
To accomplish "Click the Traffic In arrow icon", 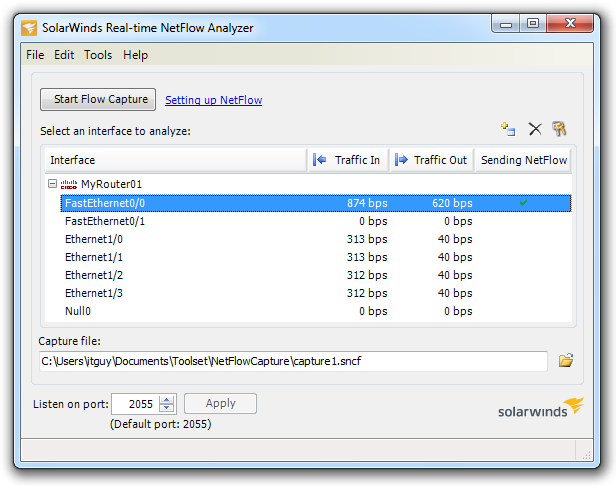I will [x=319, y=160].
